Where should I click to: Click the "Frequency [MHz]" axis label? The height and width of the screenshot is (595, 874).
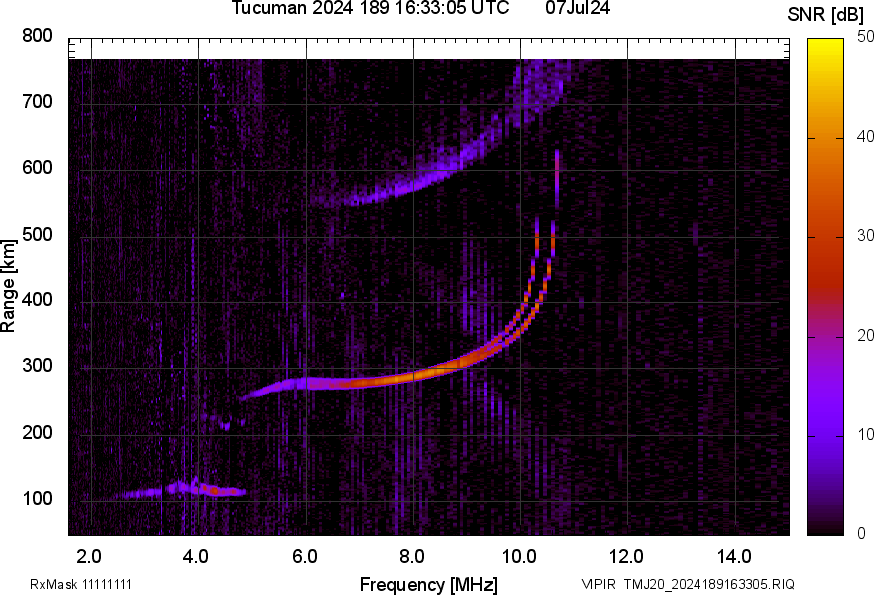click(429, 584)
